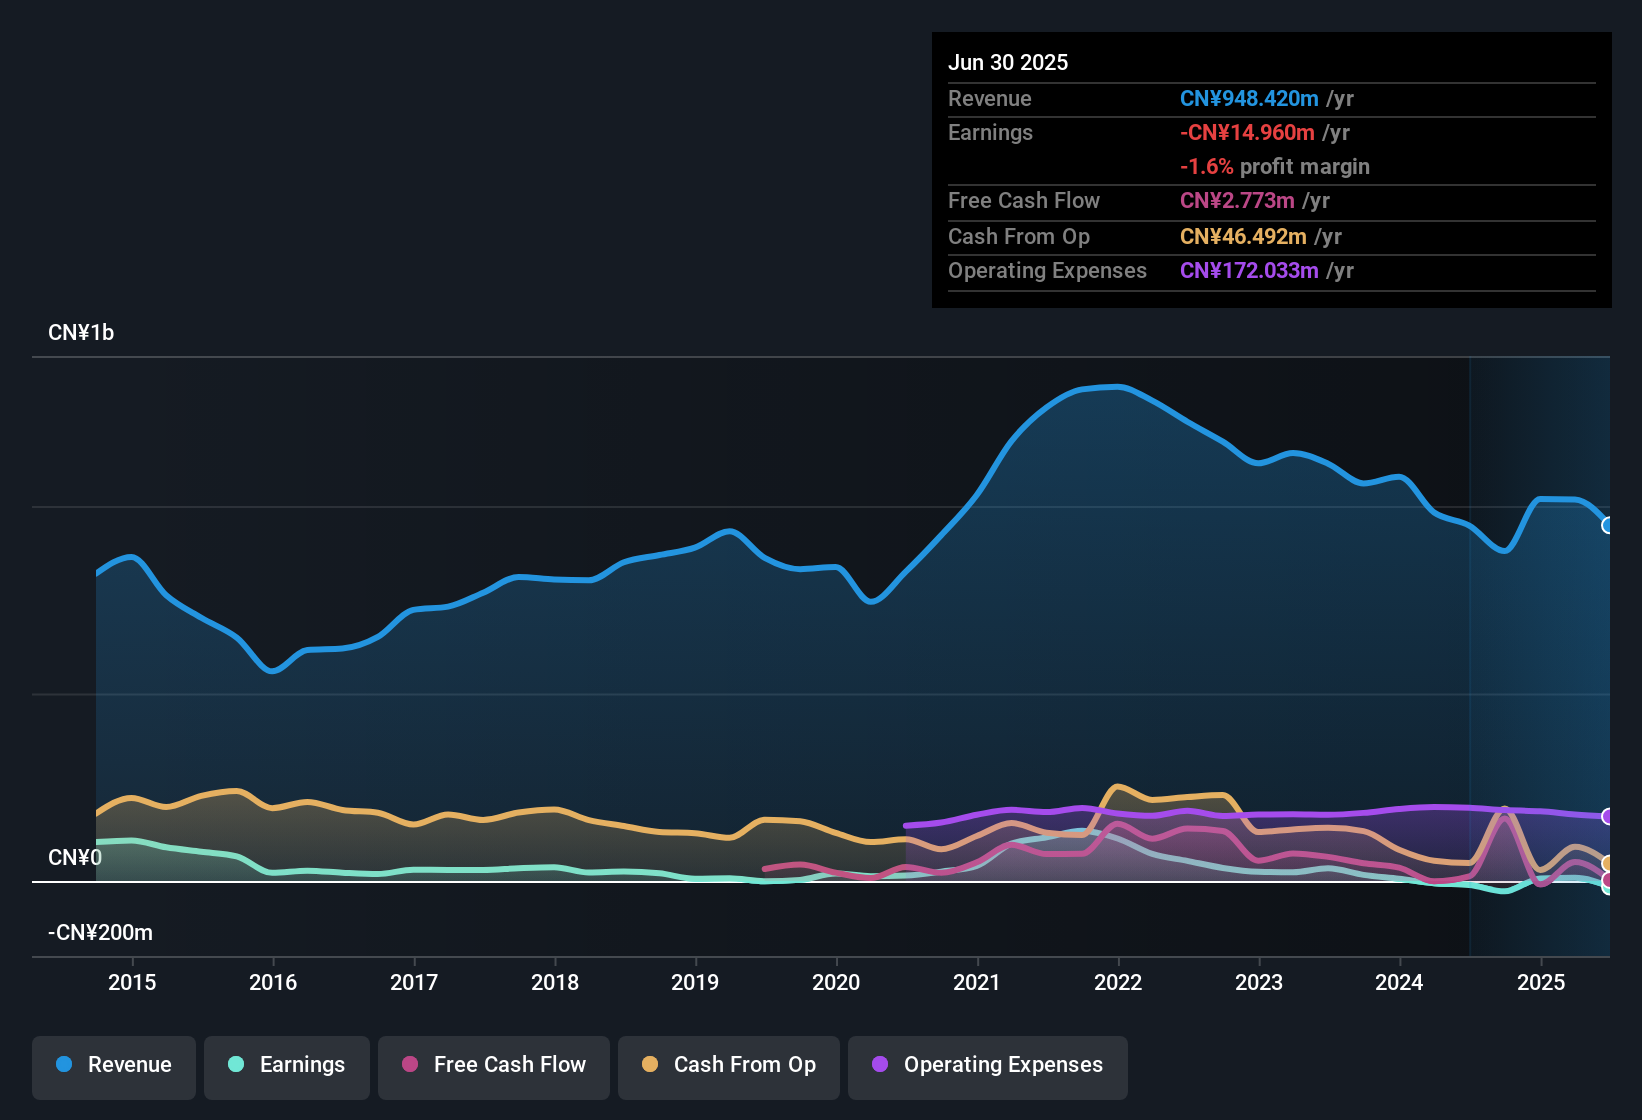The image size is (1642, 1120).
Task: Select the Operating Expenses endpoint marker
Action: pyautogui.click(x=1607, y=817)
